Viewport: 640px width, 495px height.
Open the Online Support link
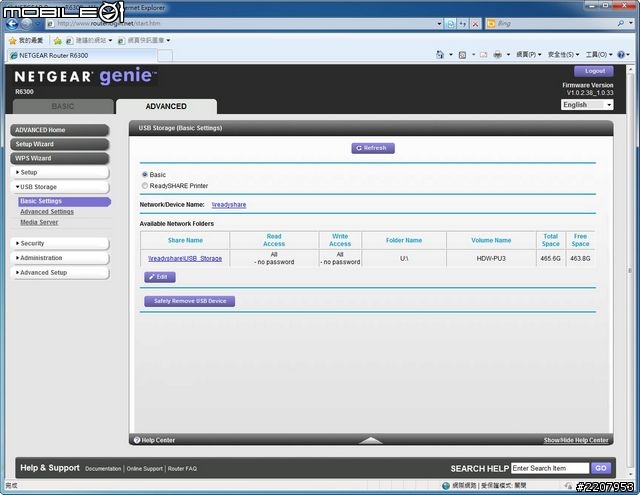point(144,469)
